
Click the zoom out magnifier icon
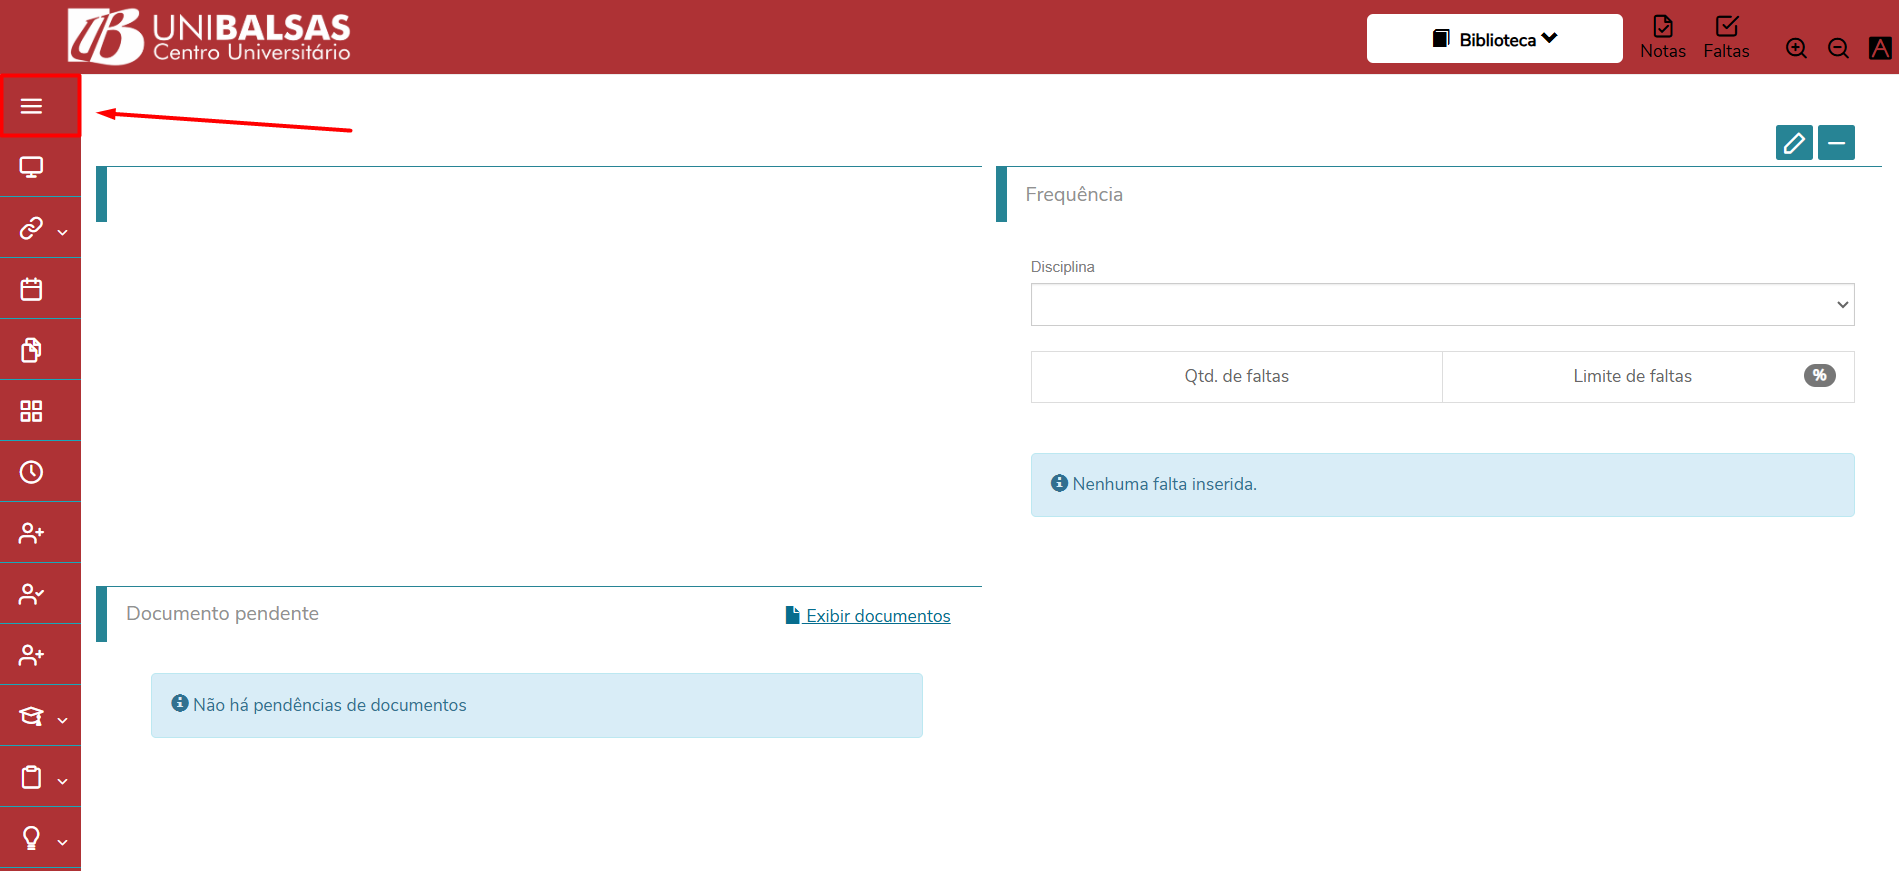point(1838,48)
